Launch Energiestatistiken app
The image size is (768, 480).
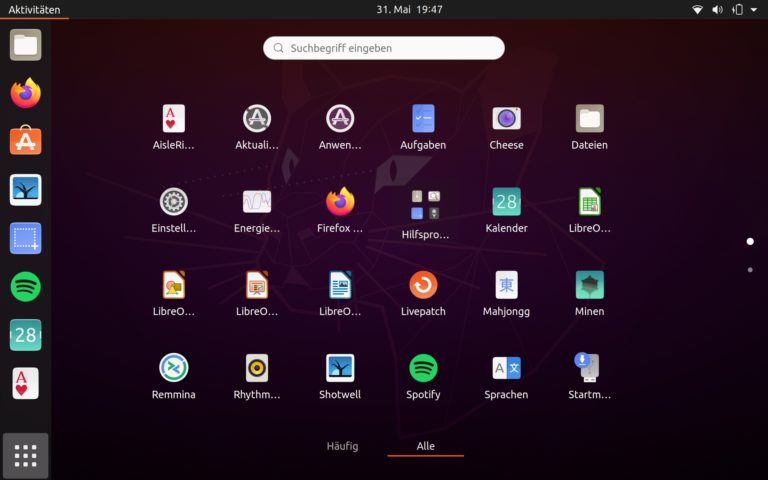pyautogui.click(x=257, y=201)
